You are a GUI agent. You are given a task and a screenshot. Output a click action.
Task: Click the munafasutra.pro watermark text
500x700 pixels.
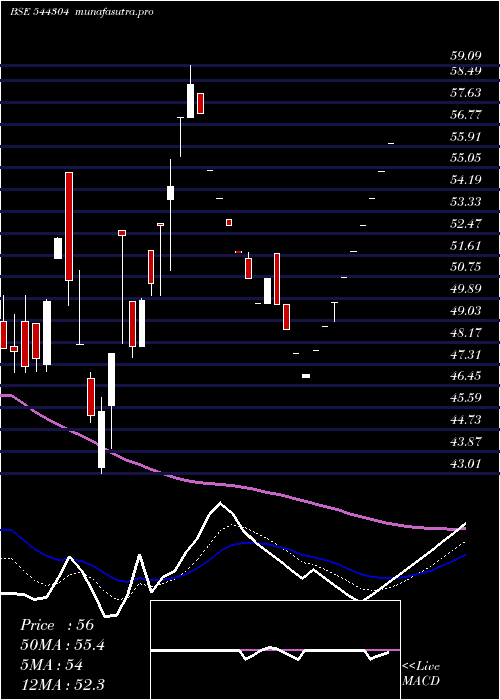[x=115, y=12]
